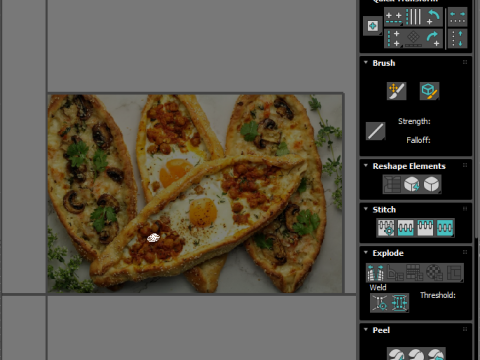
Task: Click the Set Pivot icon in Quick Transform
Action: tap(373, 26)
